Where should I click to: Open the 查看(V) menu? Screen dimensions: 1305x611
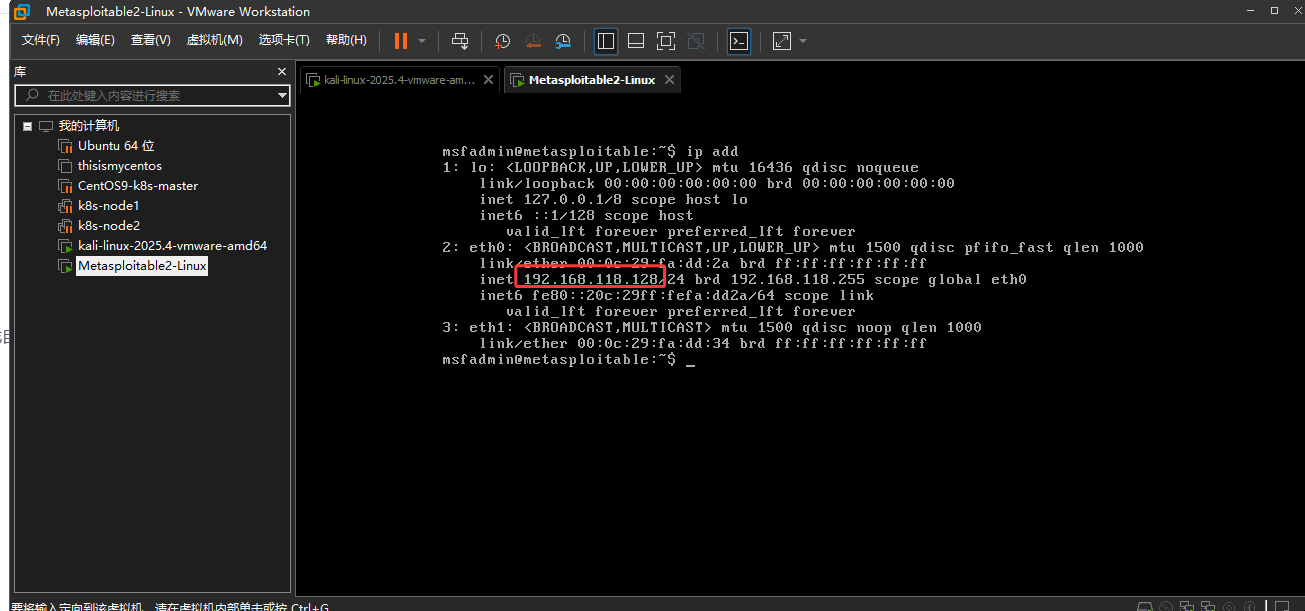click(x=150, y=40)
